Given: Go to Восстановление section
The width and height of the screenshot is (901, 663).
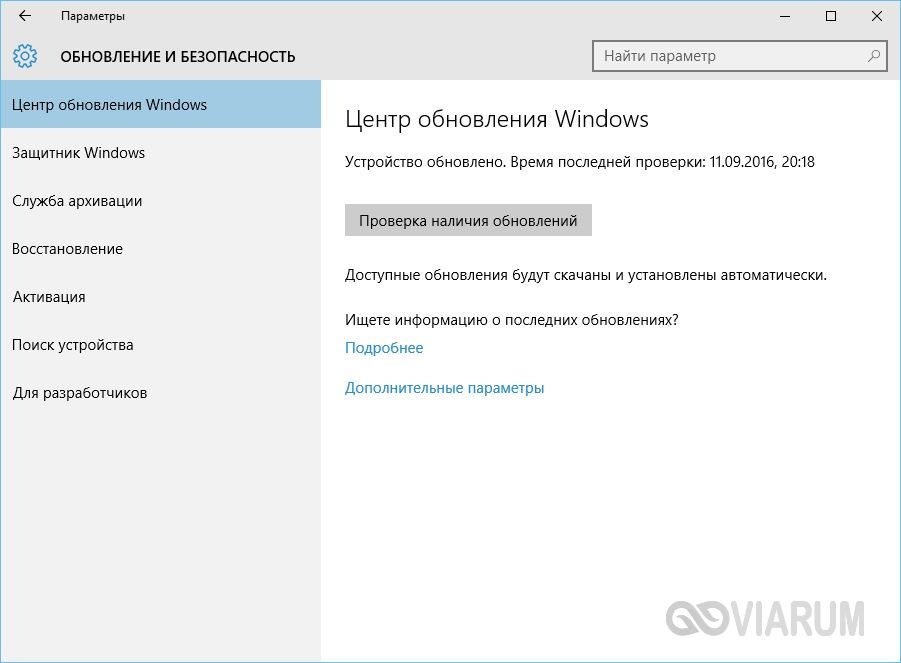Looking at the screenshot, I should (x=160, y=249).
